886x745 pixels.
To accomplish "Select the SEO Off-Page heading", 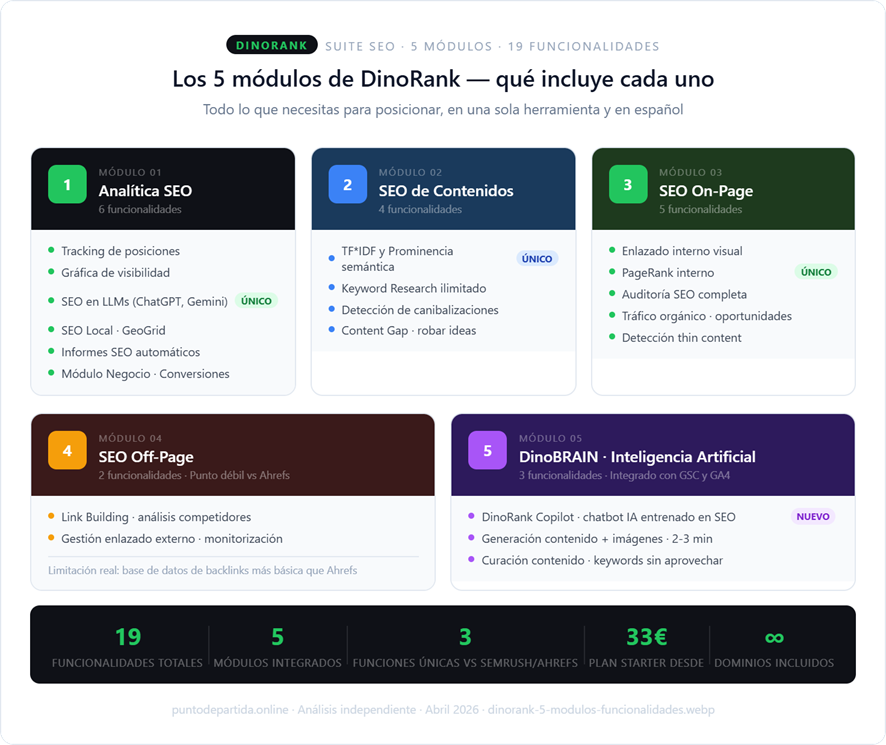I will [x=146, y=457].
